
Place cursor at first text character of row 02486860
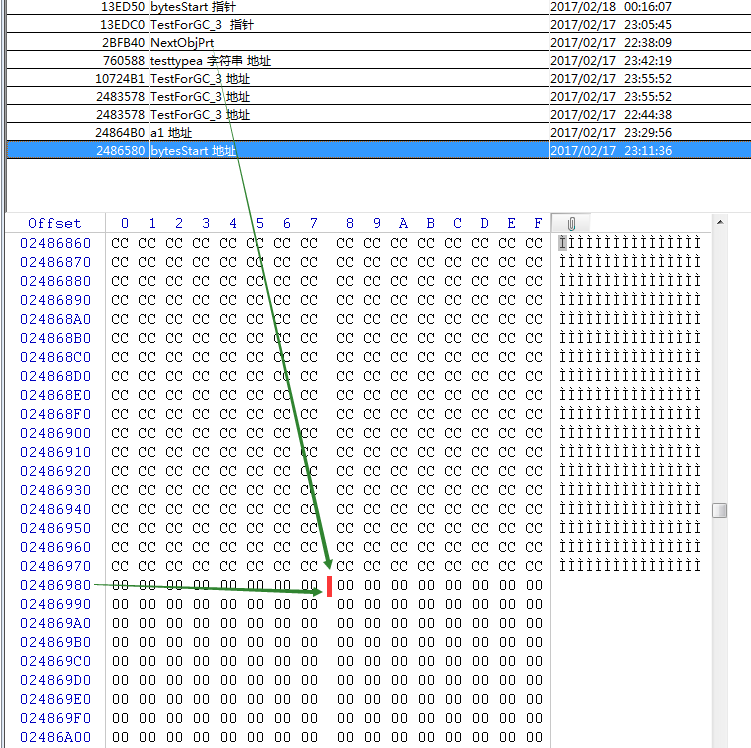563,243
